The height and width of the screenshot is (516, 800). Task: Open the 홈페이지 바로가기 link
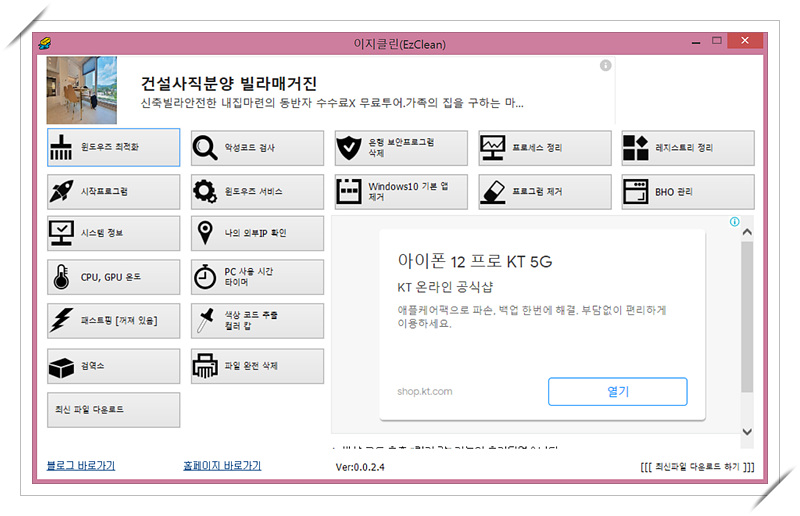click(222, 465)
